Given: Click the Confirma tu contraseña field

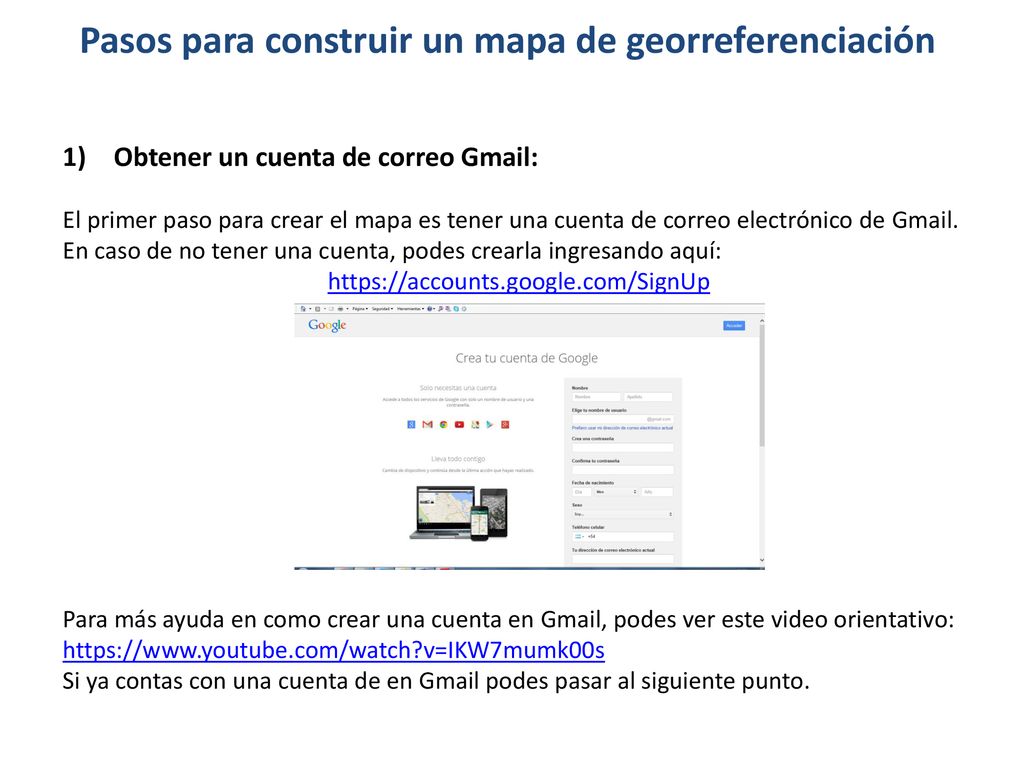Looking at the screenshot, I should pos(622,470).
